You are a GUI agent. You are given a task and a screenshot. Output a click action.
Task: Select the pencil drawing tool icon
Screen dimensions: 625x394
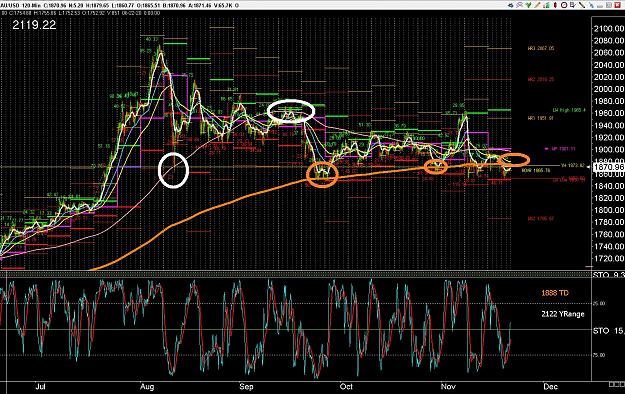tap(537, 5)
